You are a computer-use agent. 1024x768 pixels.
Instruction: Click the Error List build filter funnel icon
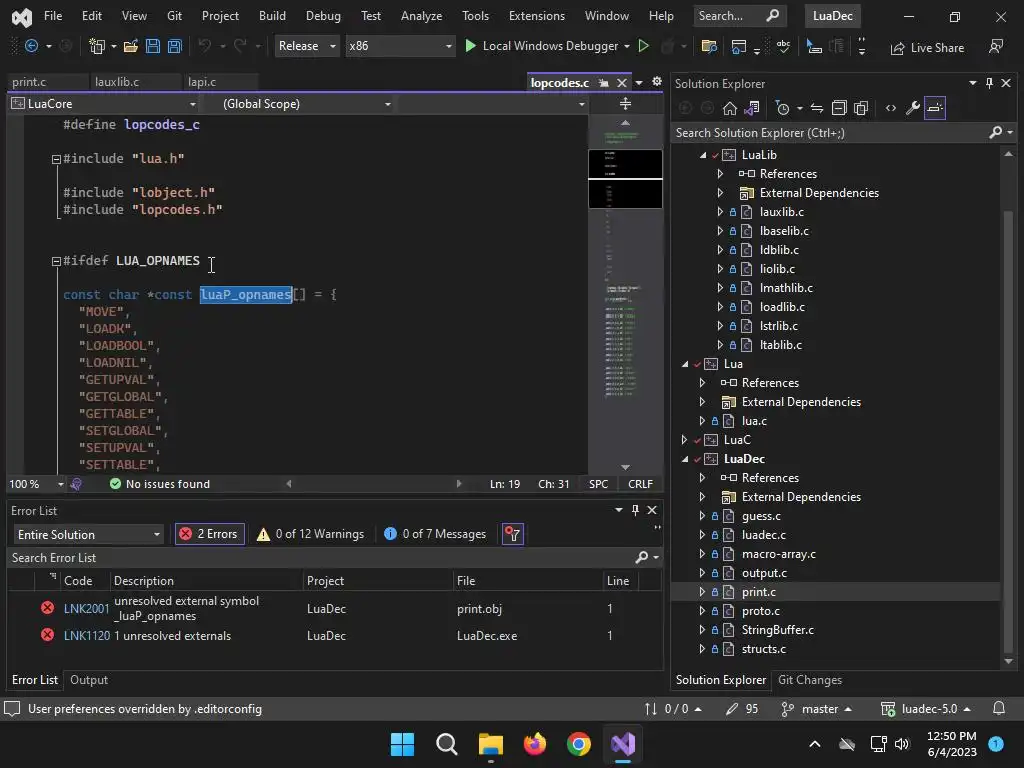pyautogui.click(x=513, y=534)
